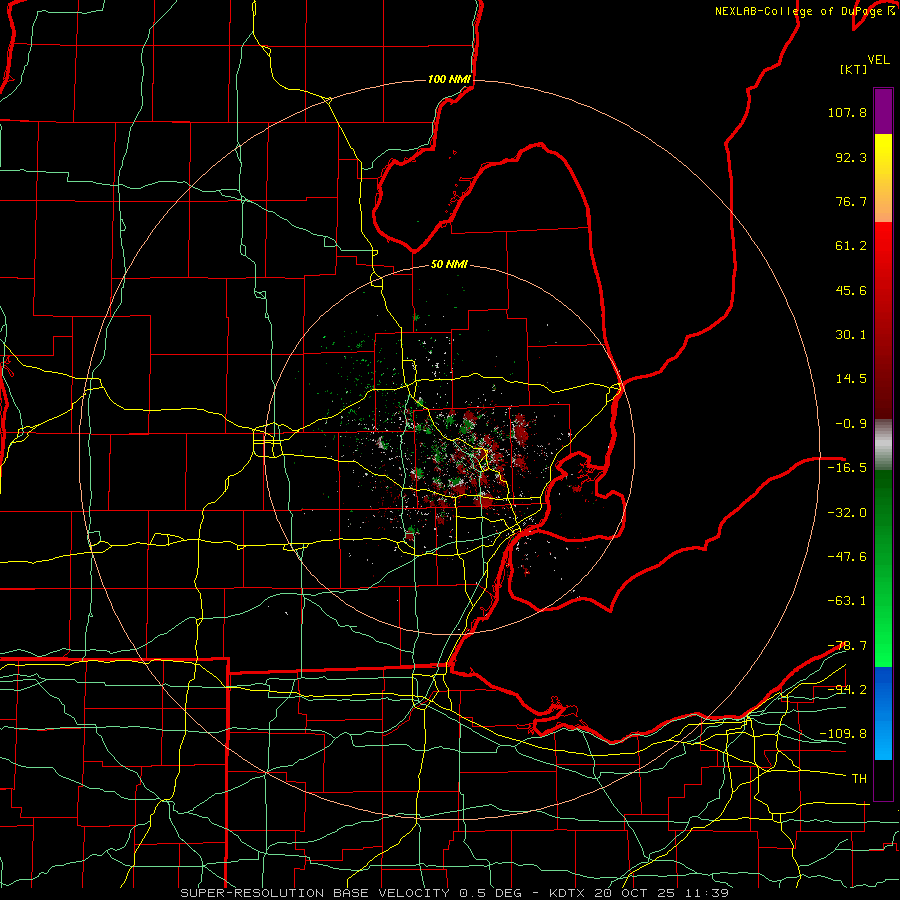This screenshot has height=900, width=900.
Task: Select the -109.8 scale value
Action: coord(843,734)
